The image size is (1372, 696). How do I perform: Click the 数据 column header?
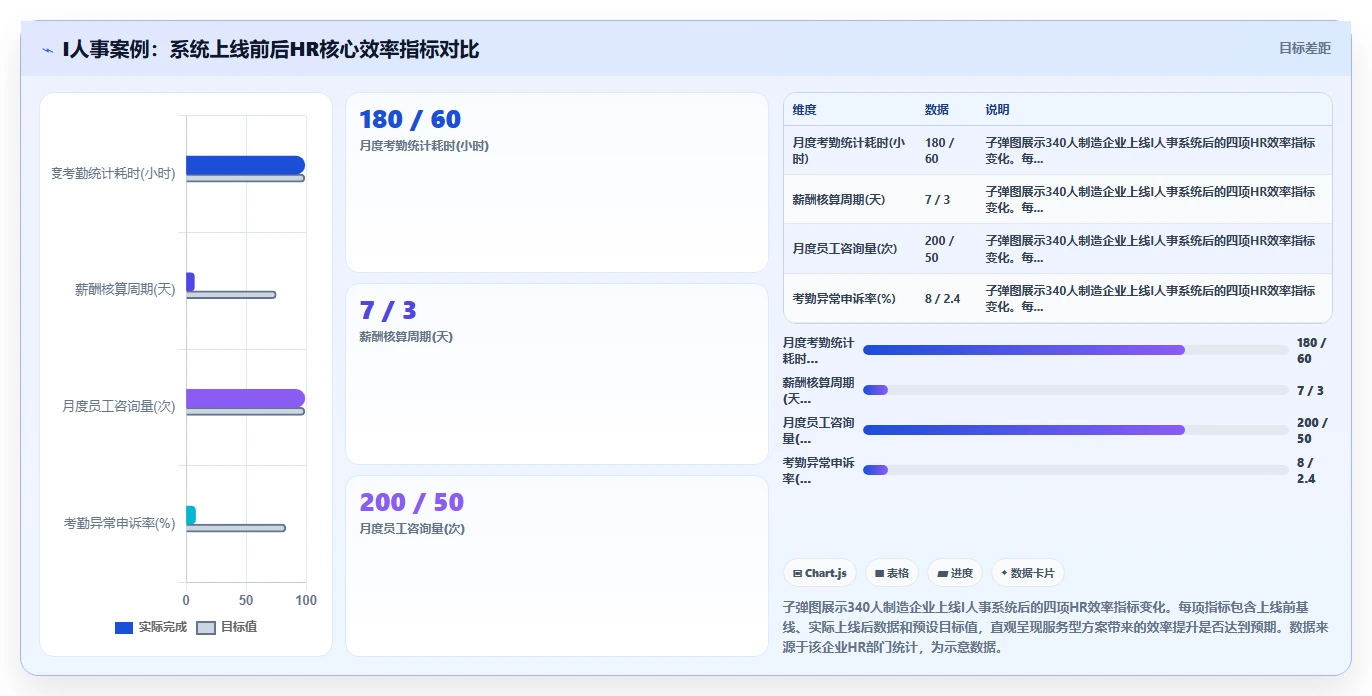pyautogui.click(x=937, y=110)
